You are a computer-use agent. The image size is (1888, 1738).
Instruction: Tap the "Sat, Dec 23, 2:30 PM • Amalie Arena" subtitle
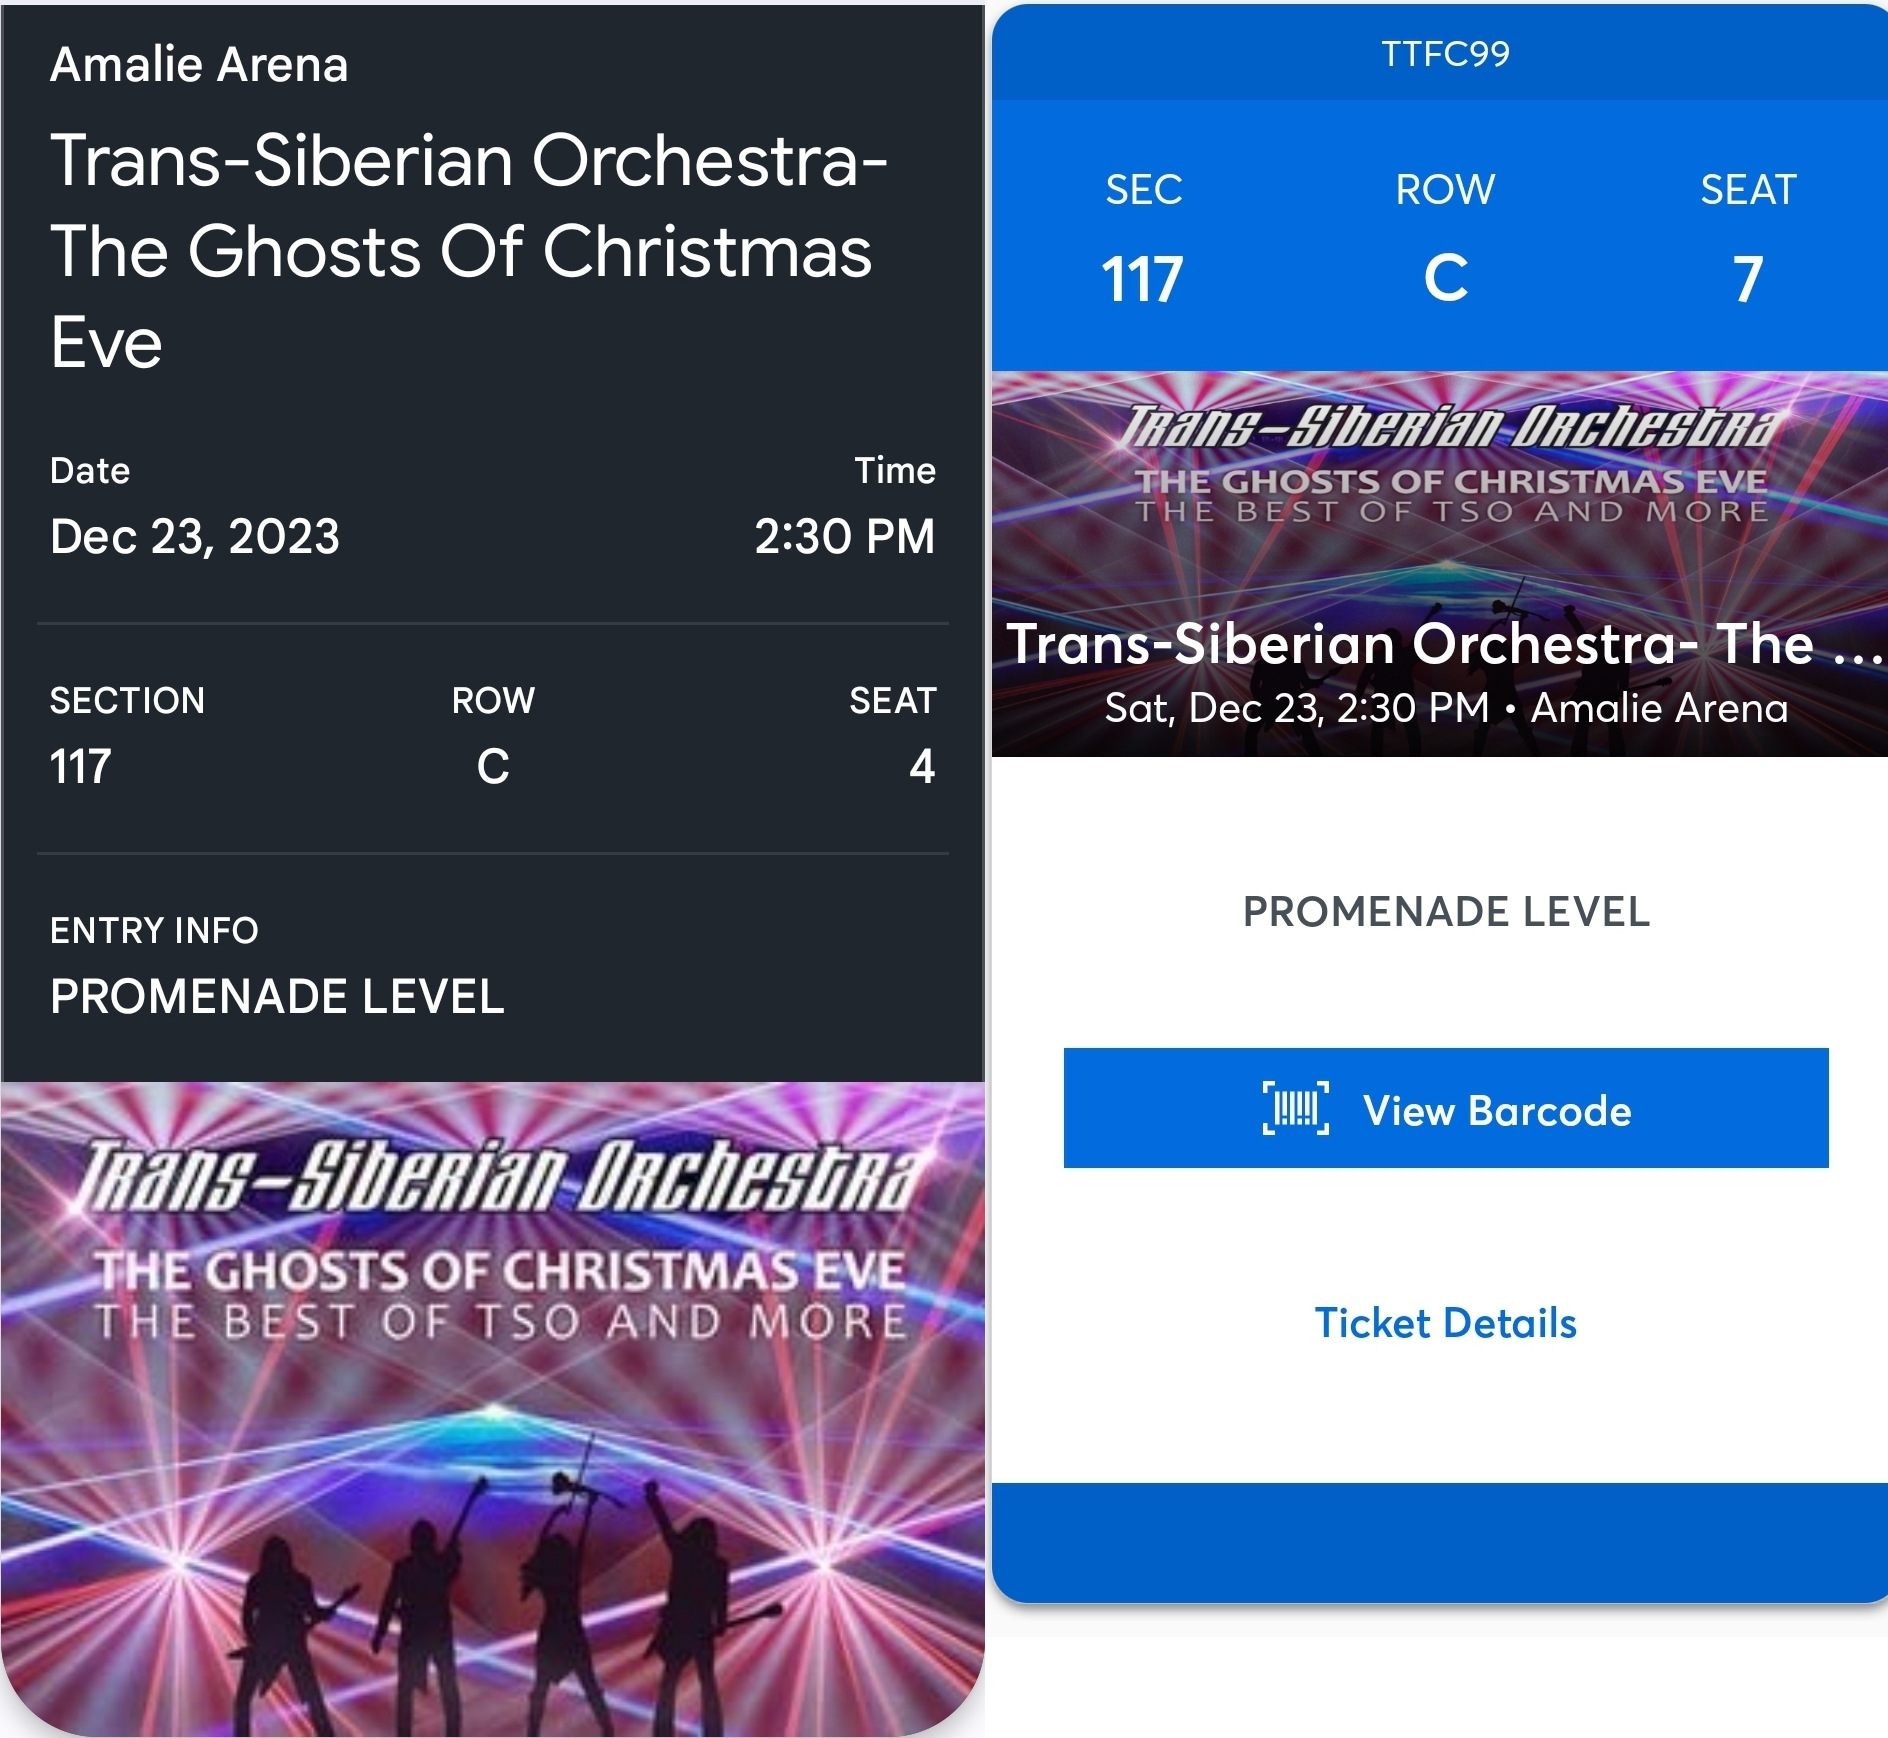tap(1445, 708)
